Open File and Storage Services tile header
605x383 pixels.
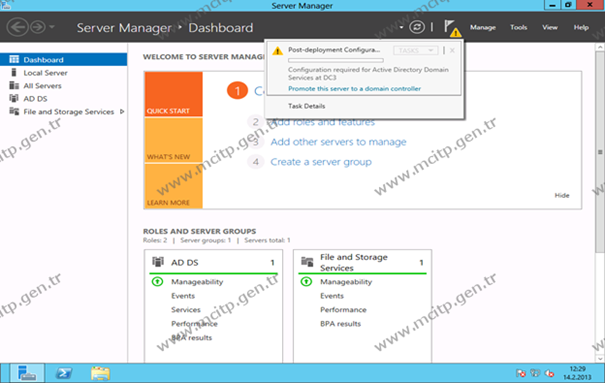(362, 262)
